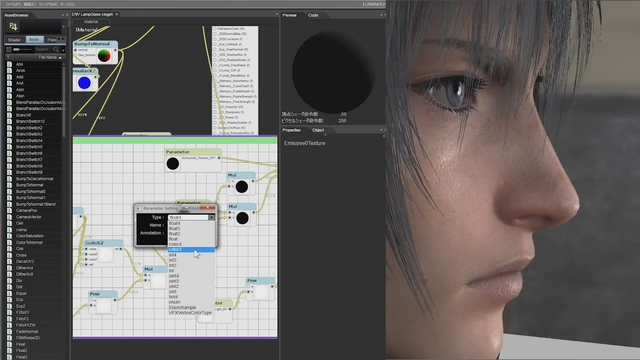The height and width of the screenshot is (360, 640).
Task: Adjust the thumbnail size slider in AssetBrowser
Action: (23, 49)
